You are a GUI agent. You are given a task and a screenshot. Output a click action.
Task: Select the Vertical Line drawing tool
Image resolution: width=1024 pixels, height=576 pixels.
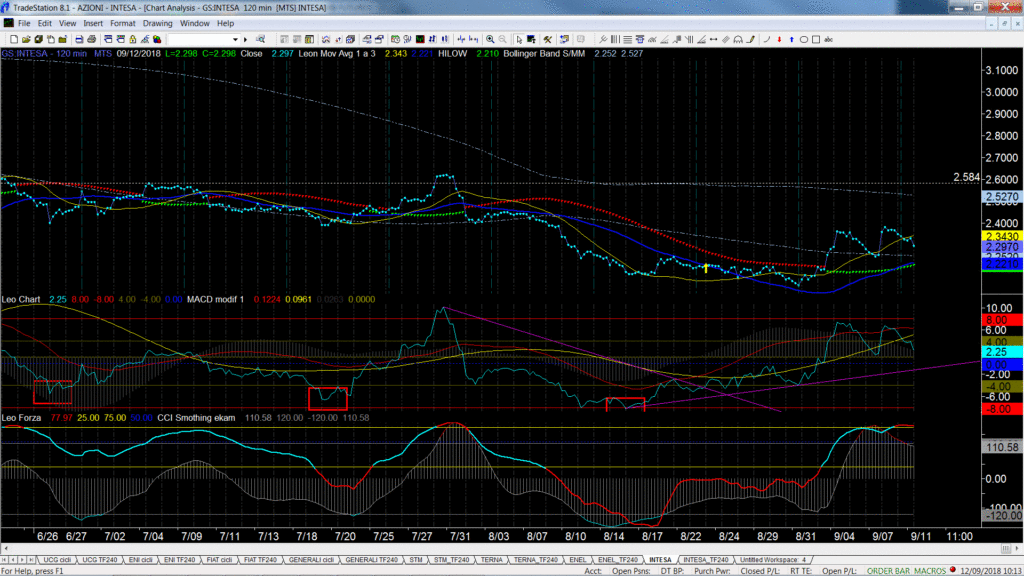click(615, 40)
